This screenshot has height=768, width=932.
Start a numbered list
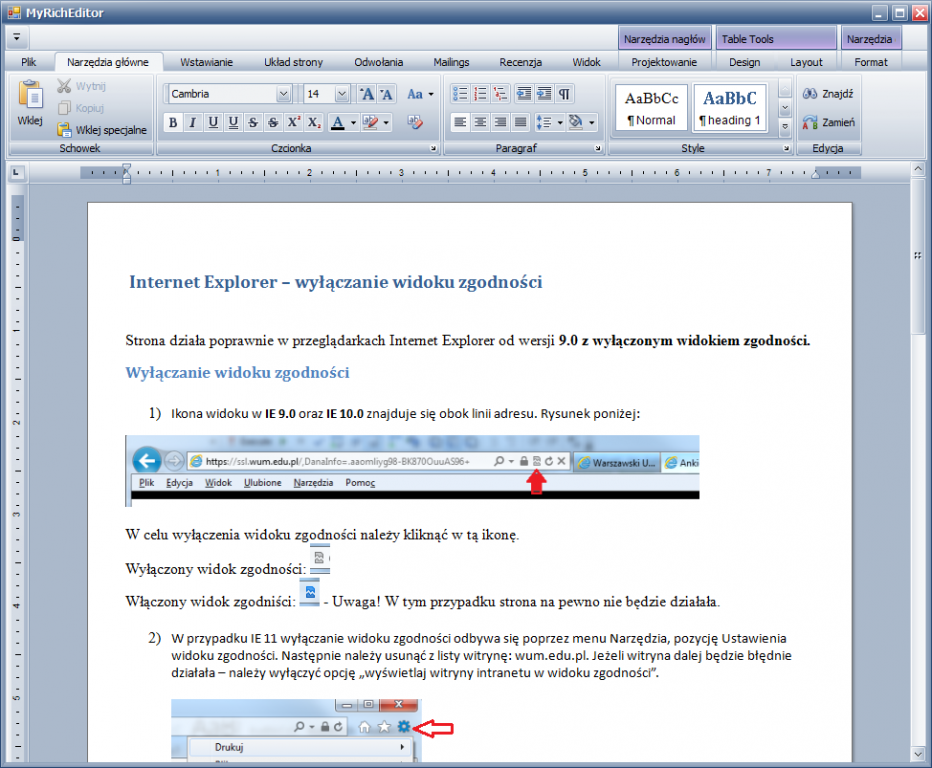point(480,94)
